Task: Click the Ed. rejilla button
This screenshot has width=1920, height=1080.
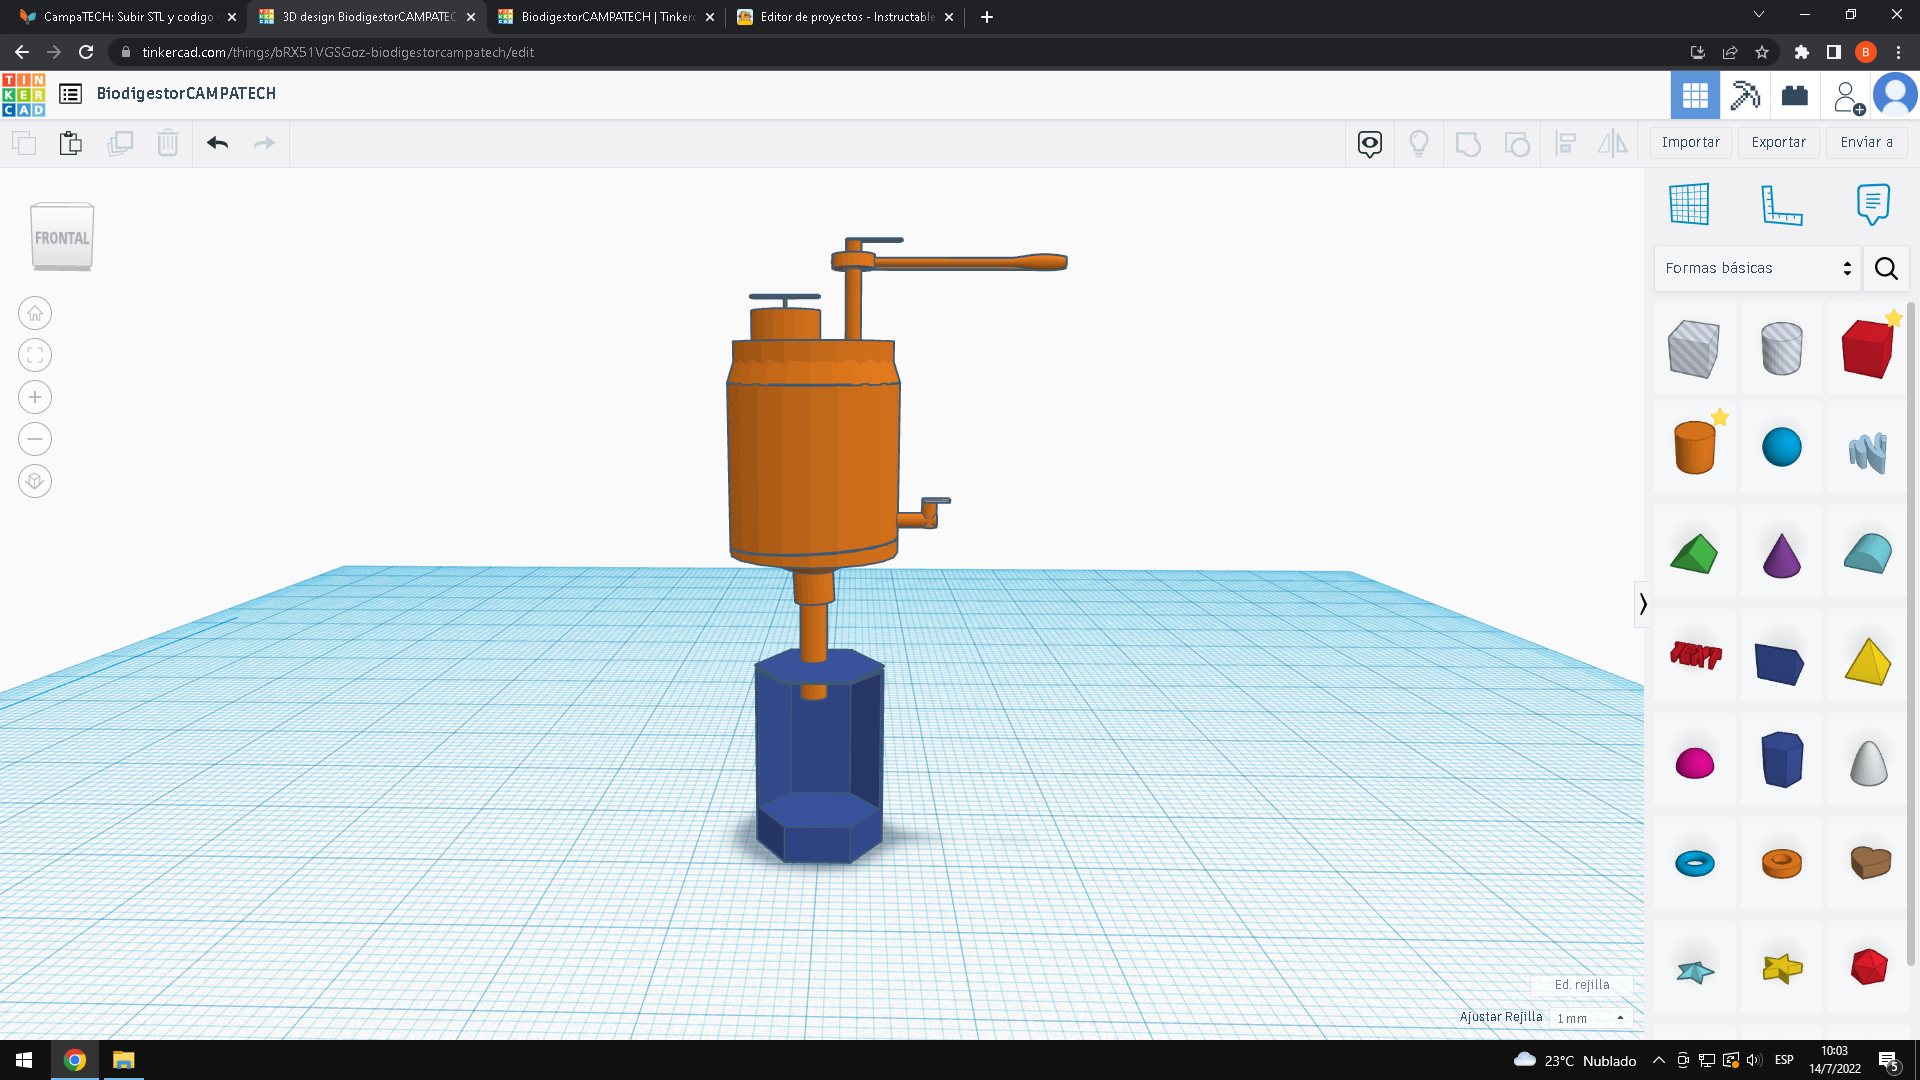Action: (x=1582, y=985)
